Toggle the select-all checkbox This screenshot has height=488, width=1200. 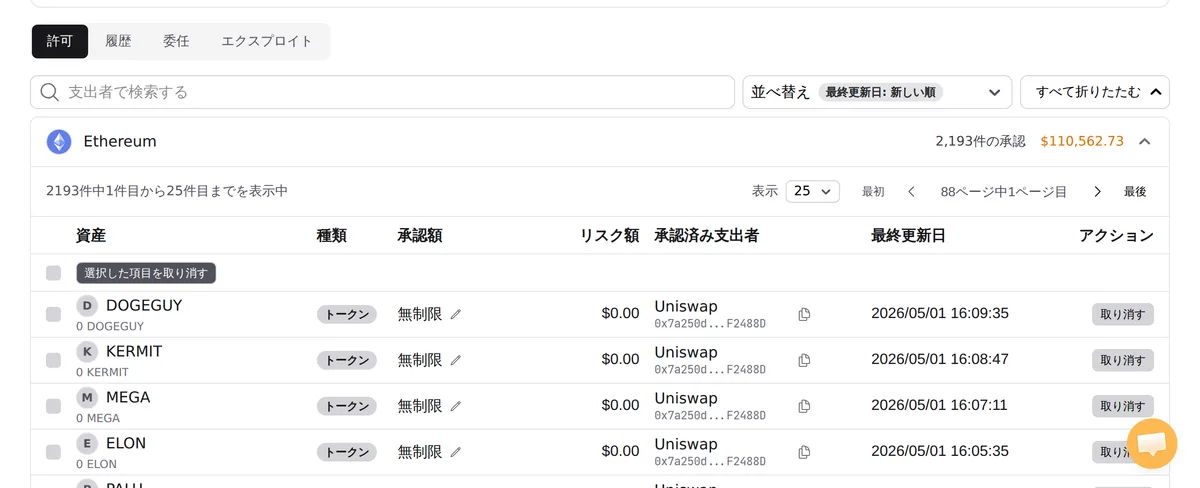click(53, 273)
